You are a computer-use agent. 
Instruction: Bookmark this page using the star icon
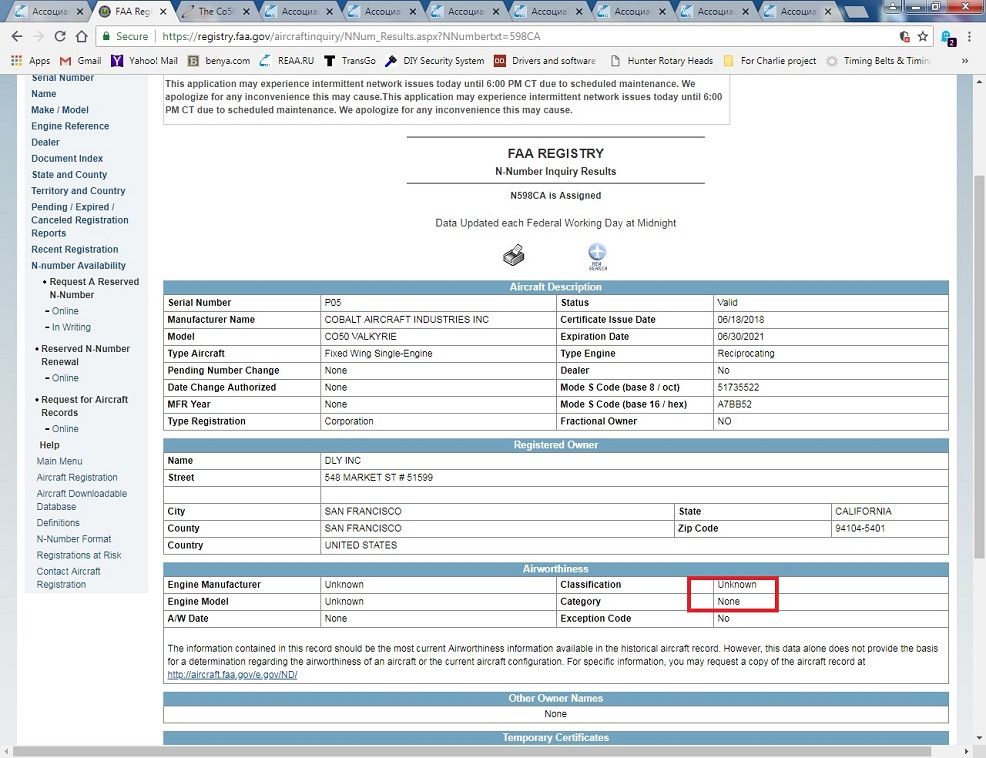click(x=922, y=36)
